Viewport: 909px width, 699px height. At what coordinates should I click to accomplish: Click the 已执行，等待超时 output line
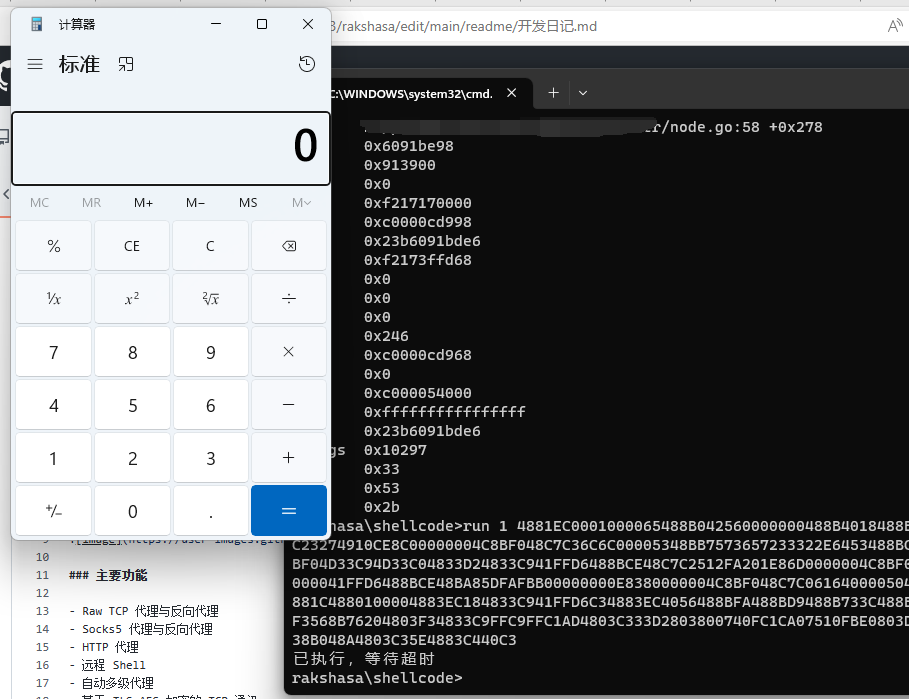click(x=364, y=659)
